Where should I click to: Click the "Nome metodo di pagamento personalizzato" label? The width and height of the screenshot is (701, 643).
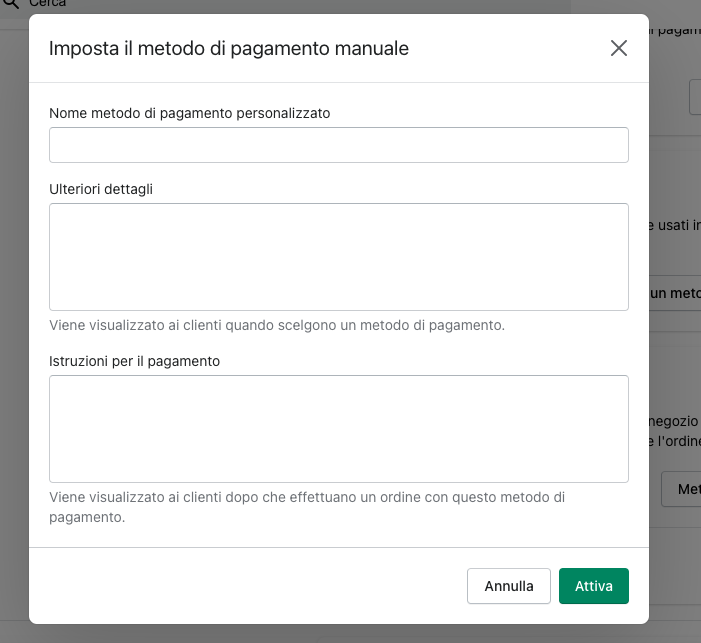tap(189, 113)
